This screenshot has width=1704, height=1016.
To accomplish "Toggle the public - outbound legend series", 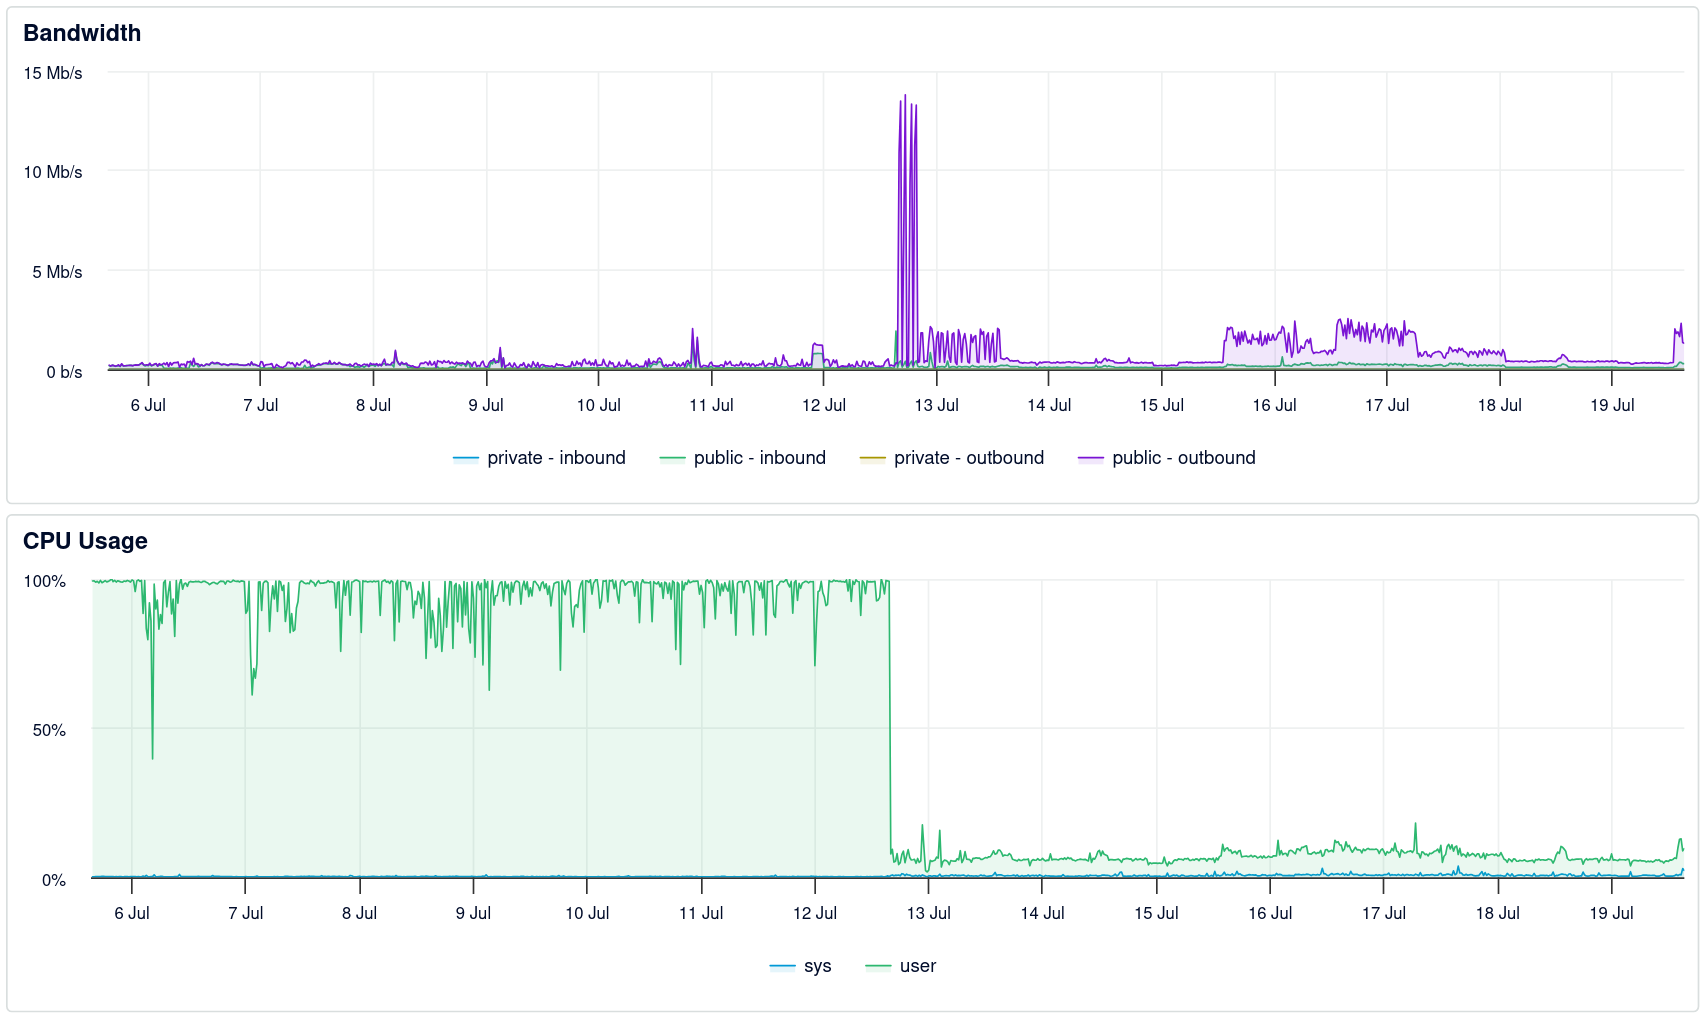I will coord(1167,458).
